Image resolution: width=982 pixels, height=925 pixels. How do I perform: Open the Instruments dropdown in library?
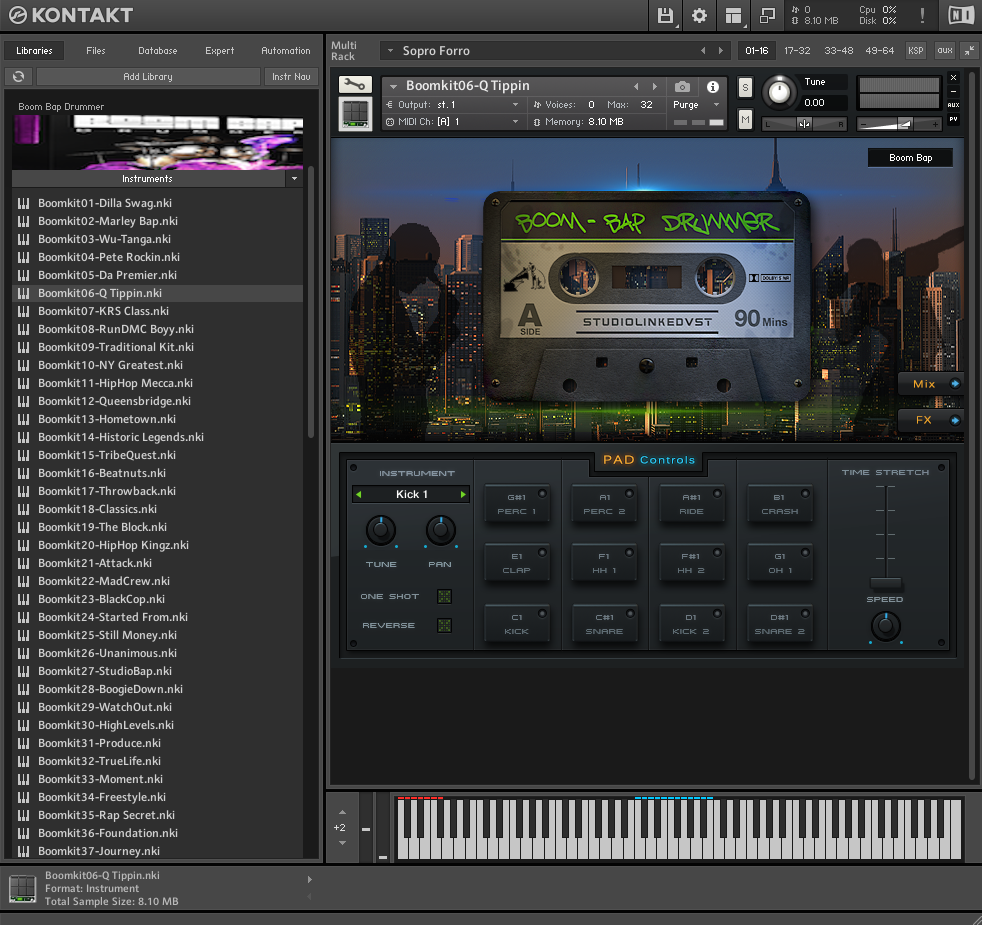294,178
